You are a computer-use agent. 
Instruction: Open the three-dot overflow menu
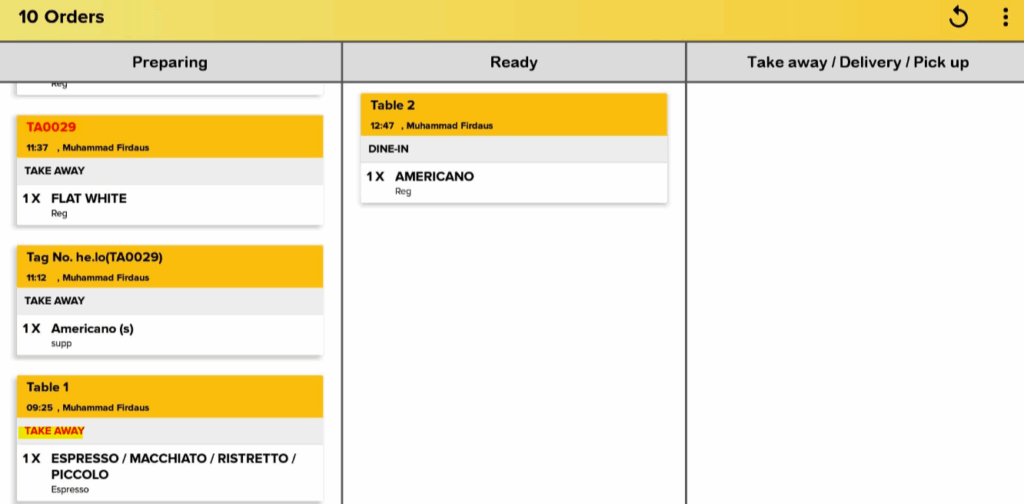1005,17
